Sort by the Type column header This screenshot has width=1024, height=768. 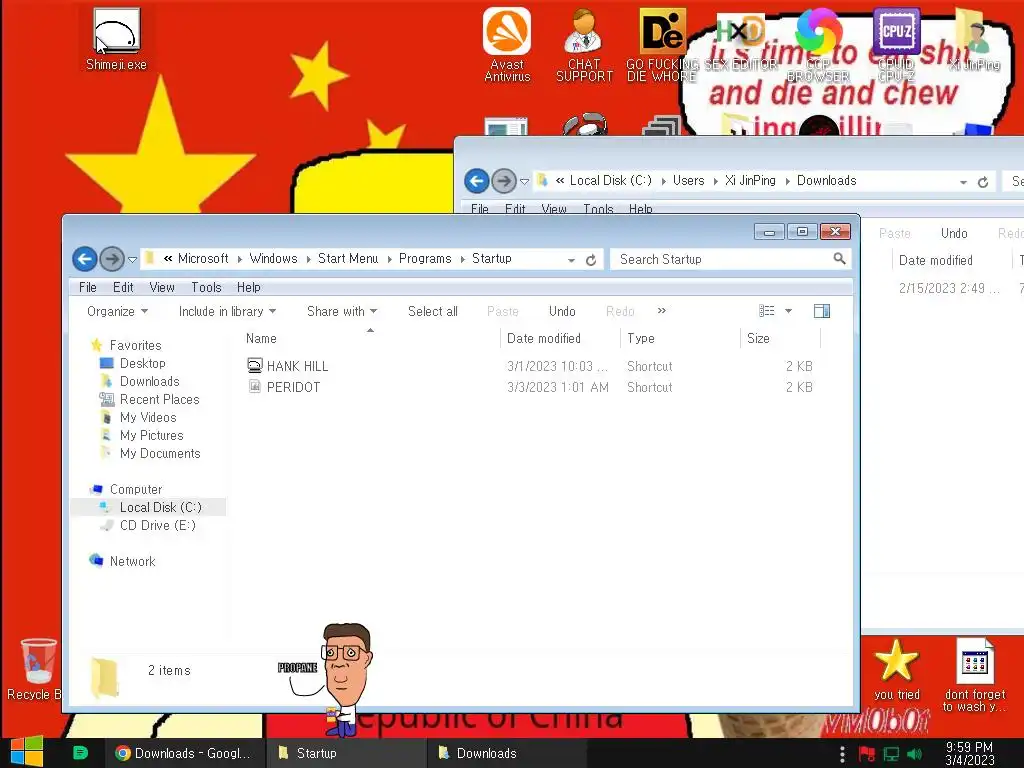click(x=680, y=338)
